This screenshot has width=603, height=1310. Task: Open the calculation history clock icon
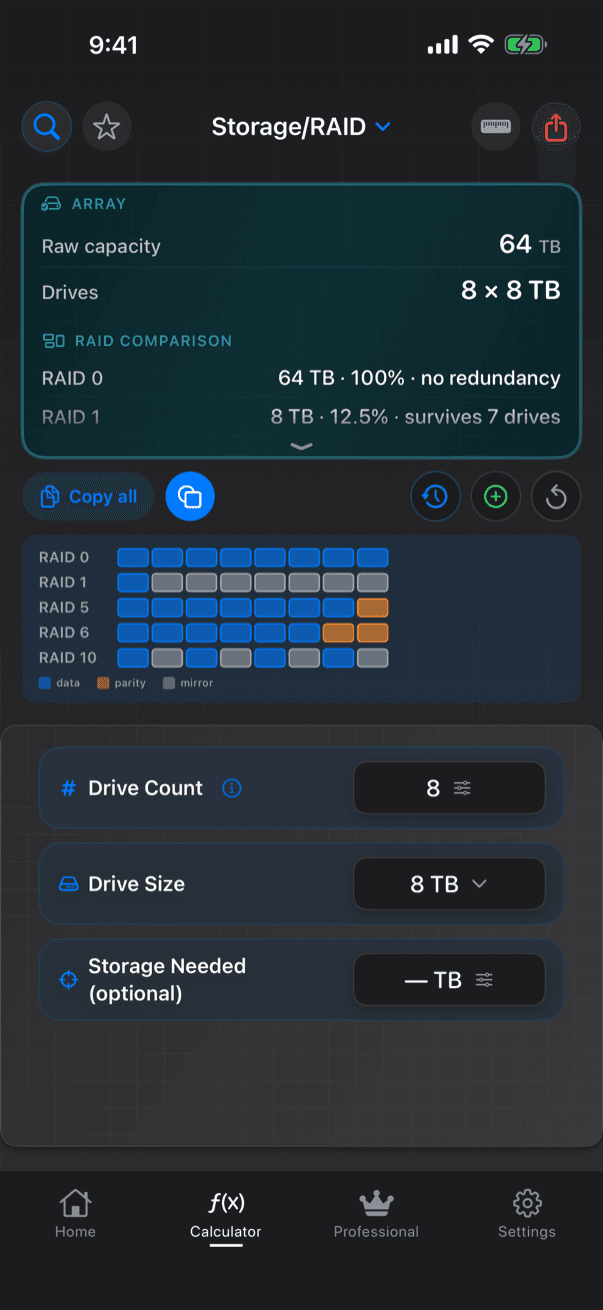click(x=435, y=497)
